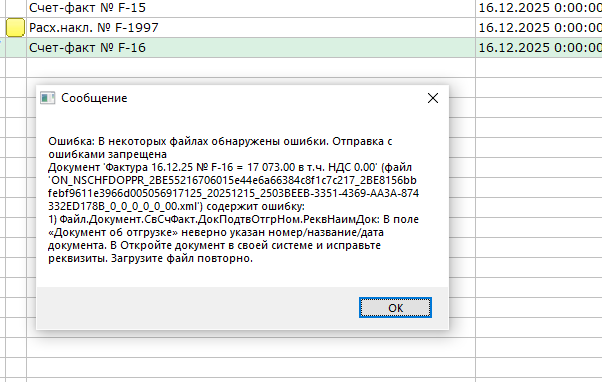This screenshot has width=602, height=382.
Task: Click the yellow marker beside Расх.накл. № F-1997
Action: click(15, 28)
